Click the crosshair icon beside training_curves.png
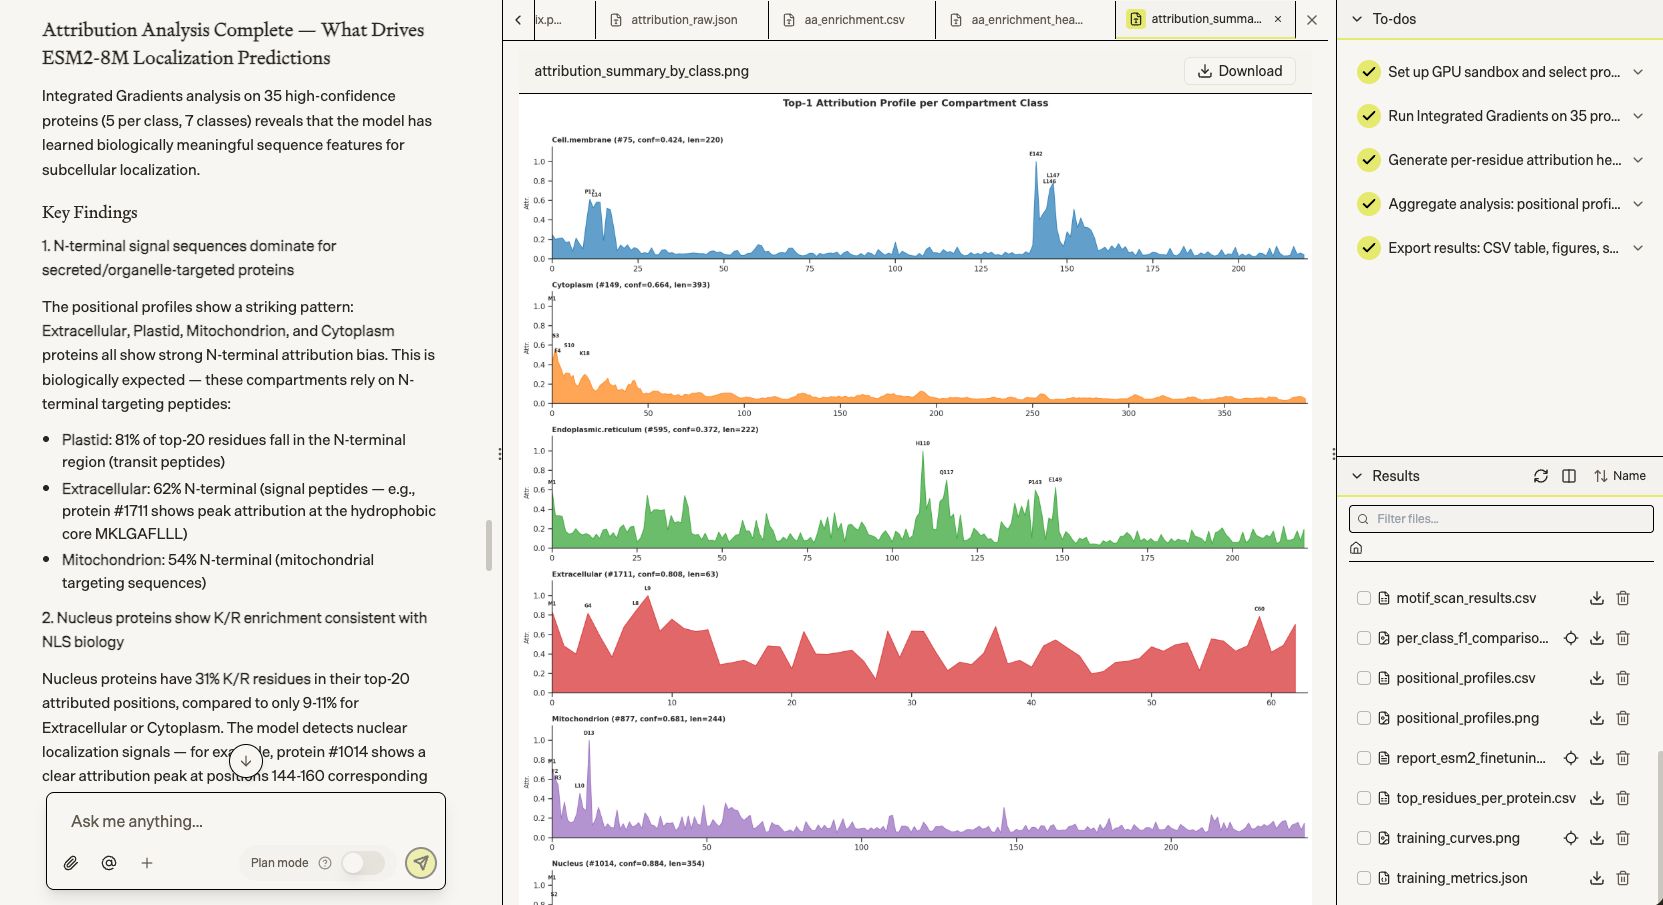1663x905 pixels. click(1571, 838)
